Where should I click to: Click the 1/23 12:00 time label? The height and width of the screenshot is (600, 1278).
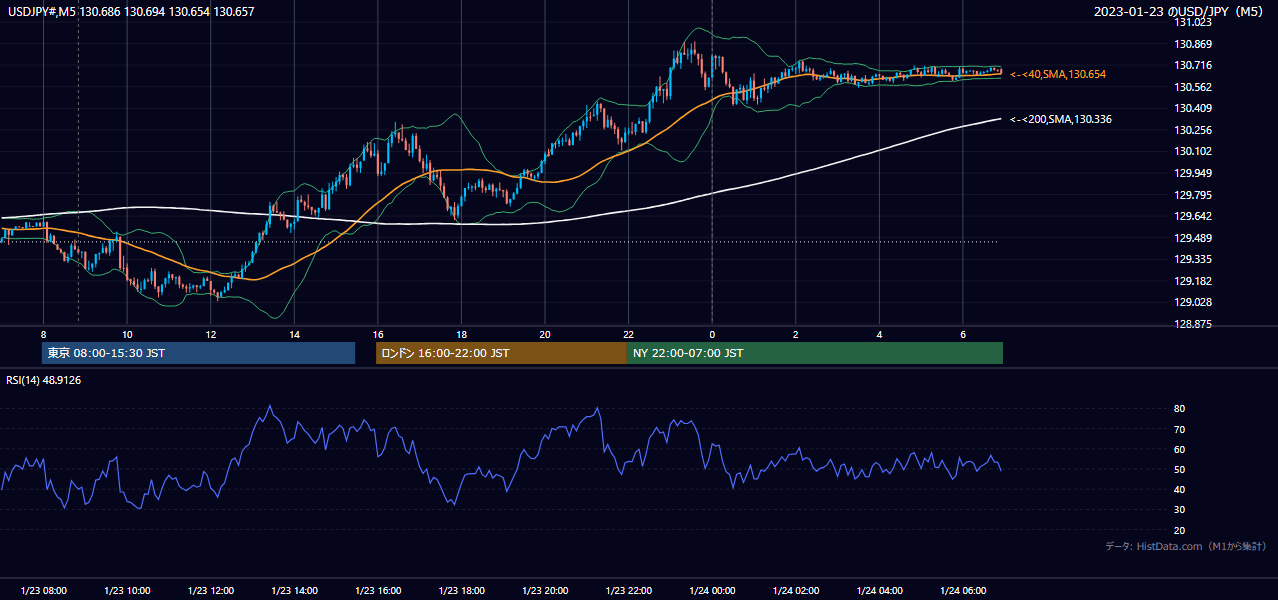tap(210, 591)
